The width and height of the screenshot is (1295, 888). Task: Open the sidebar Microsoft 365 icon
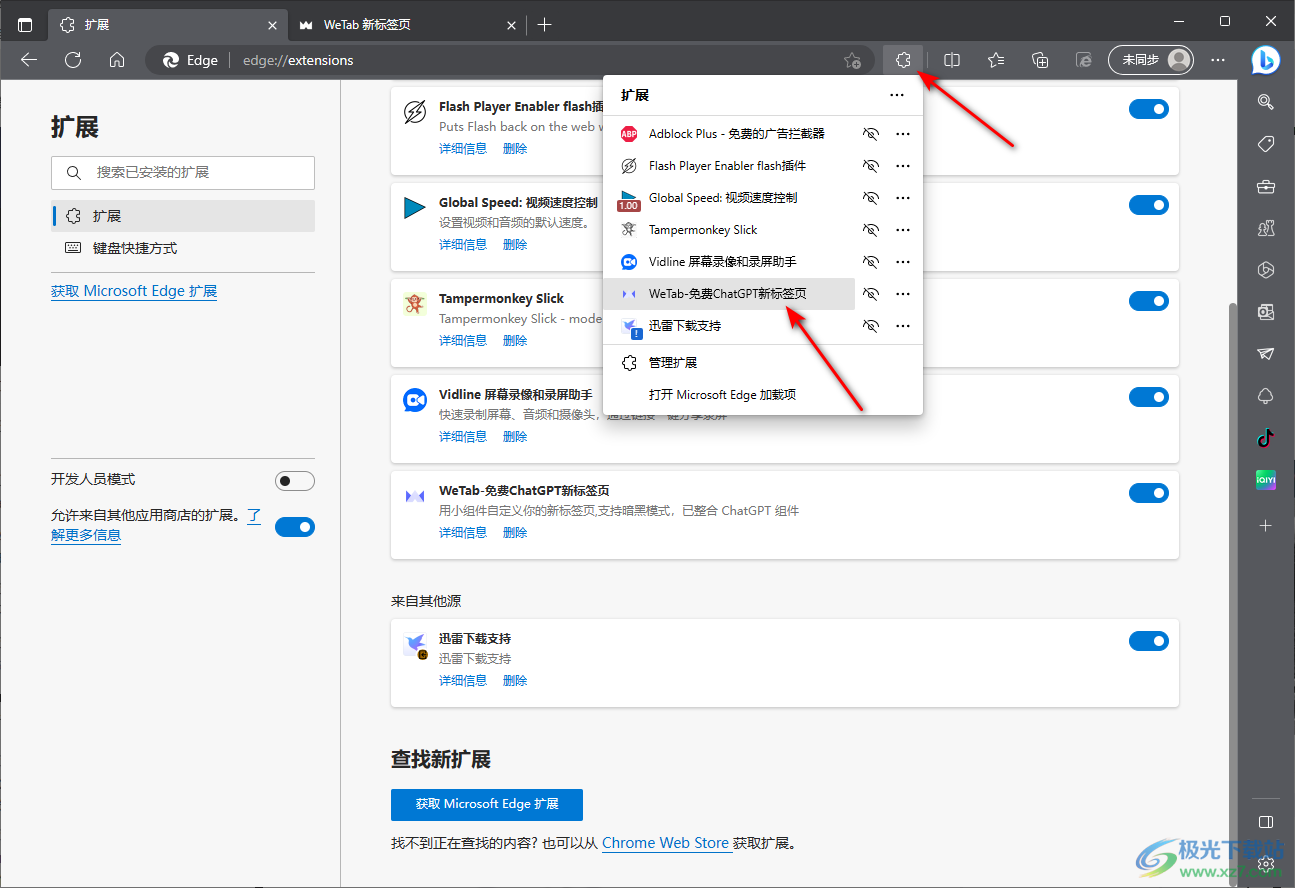click(x=1266, y=270)
